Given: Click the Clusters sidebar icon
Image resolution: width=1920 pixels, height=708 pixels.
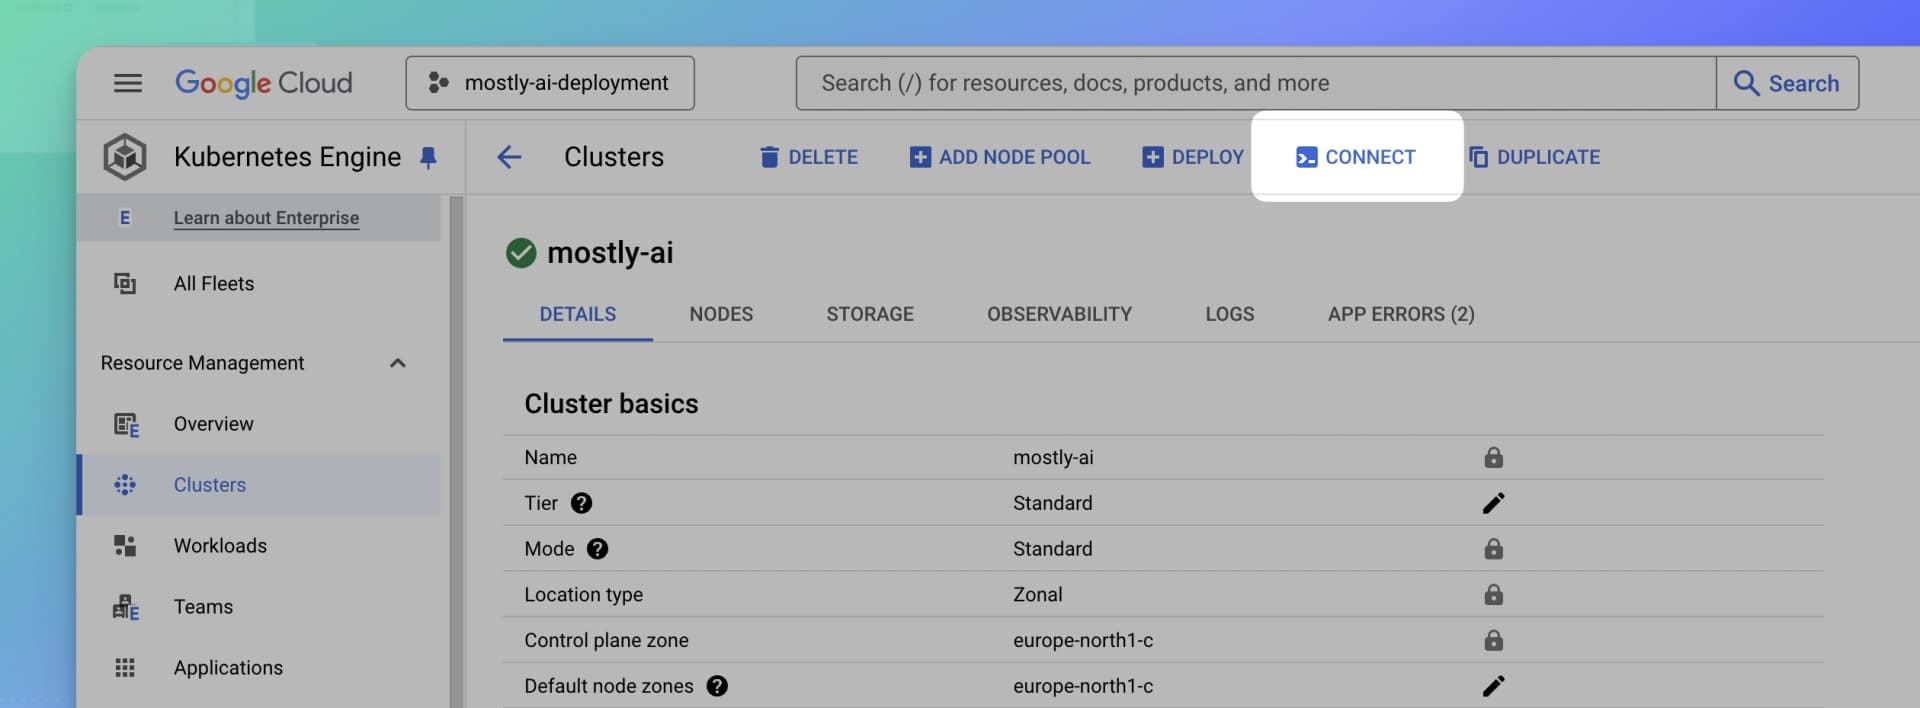Looking at the screenshot, I should pos(125,485).
